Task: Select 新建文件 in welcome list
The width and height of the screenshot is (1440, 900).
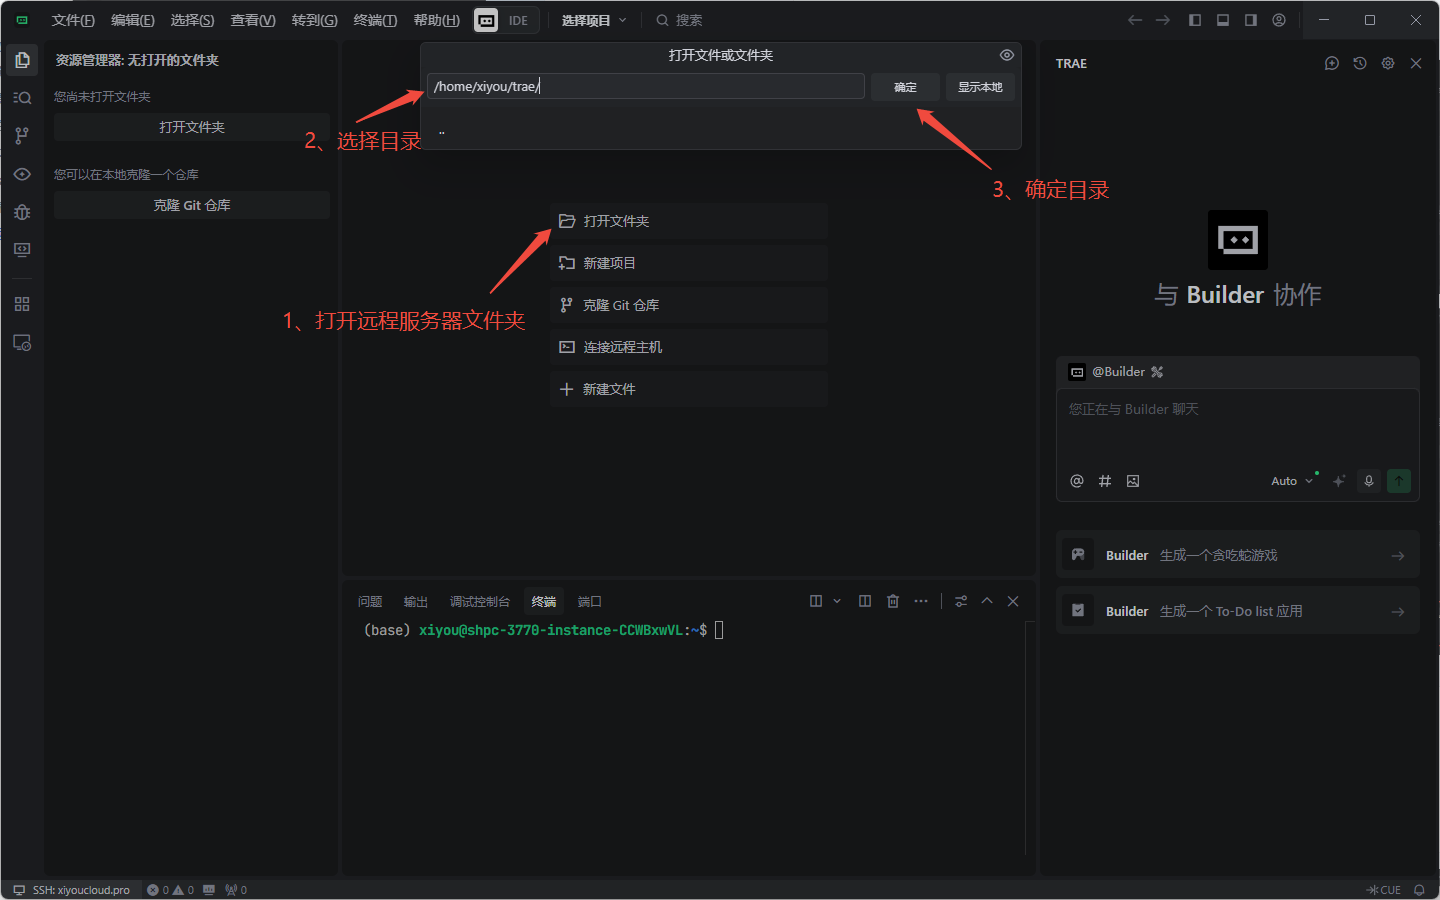Action: (688, 389)
